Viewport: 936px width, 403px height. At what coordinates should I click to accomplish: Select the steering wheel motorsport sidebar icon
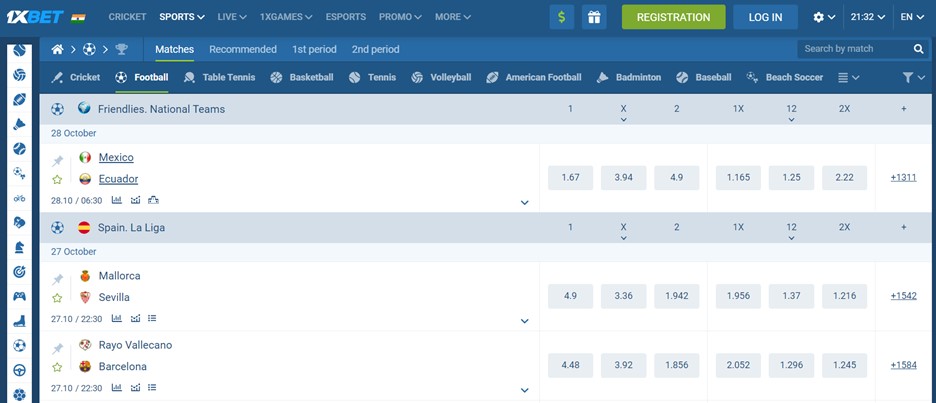tap(20, 370)
